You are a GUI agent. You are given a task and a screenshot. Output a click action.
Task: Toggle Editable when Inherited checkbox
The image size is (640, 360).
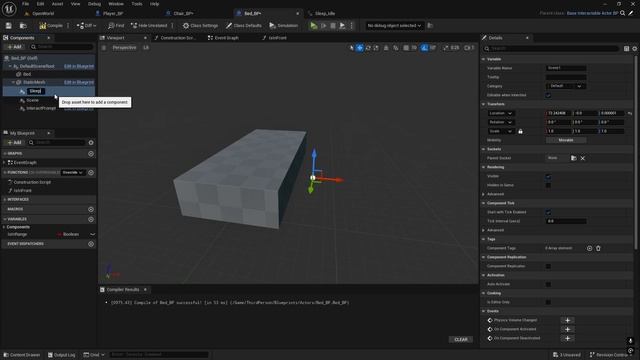548,95
